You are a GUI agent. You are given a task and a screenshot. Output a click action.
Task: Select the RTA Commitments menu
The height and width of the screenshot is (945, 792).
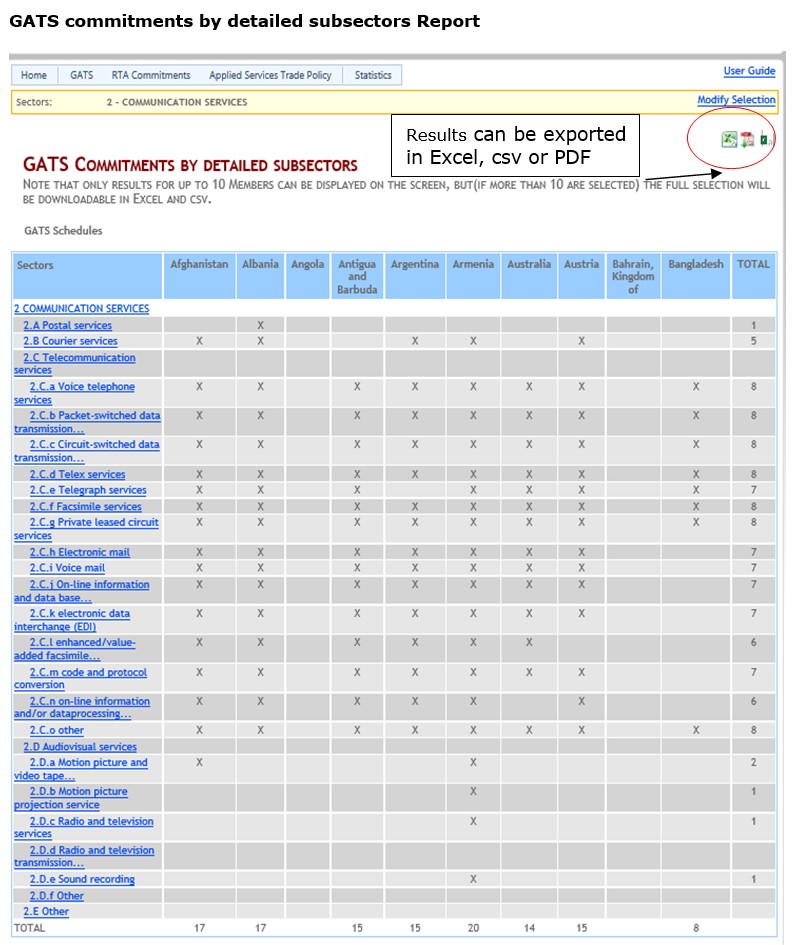pos(151,75)
